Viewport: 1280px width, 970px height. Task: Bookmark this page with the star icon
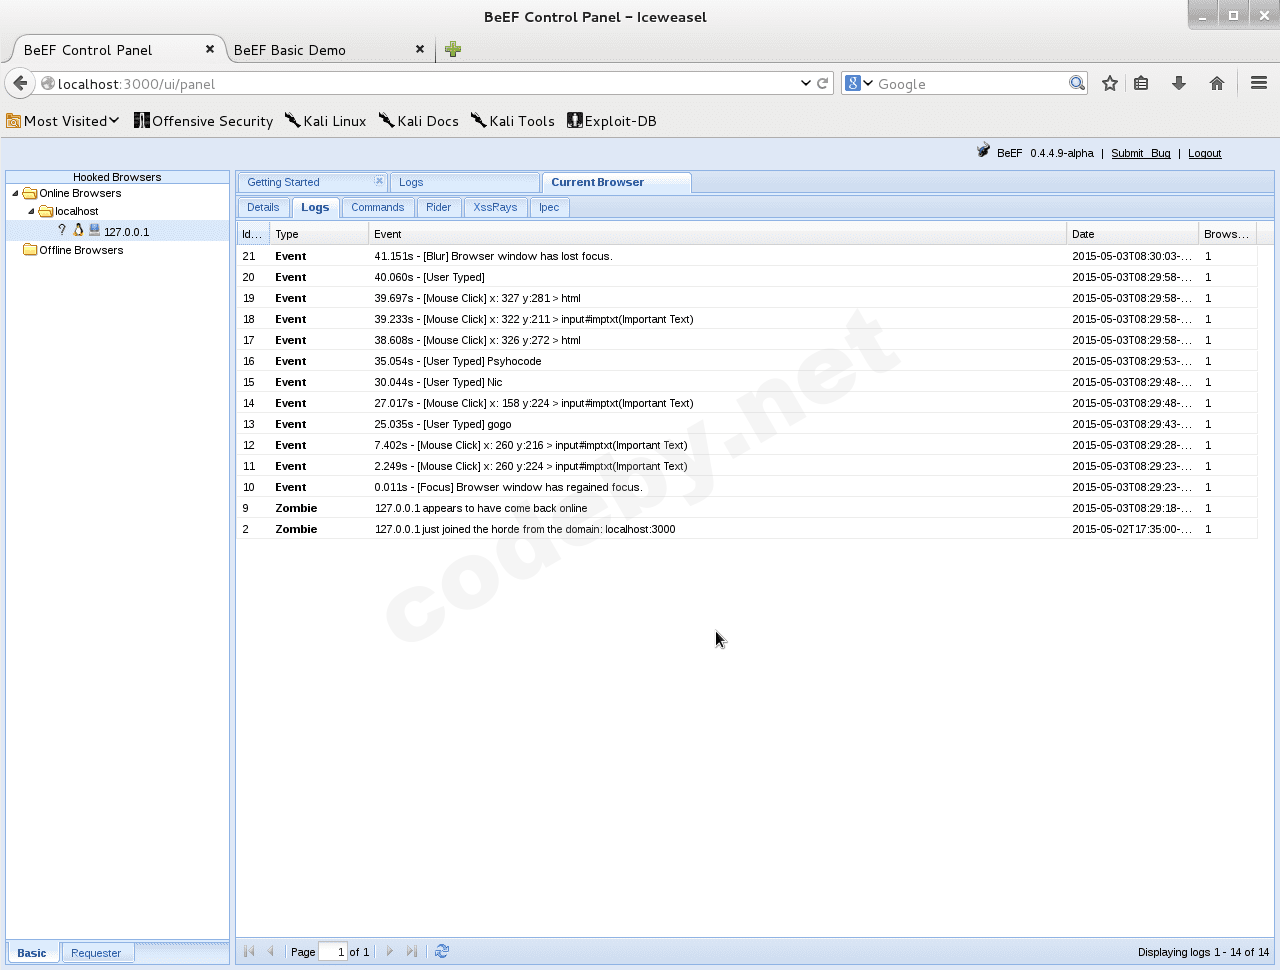pos(1110,83)
